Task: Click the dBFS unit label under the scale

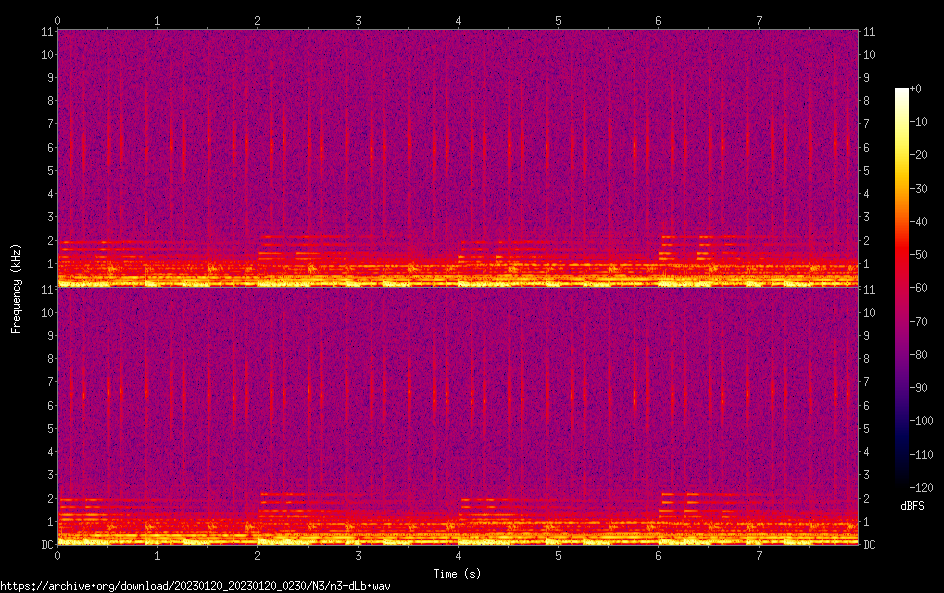Action: 912,506
